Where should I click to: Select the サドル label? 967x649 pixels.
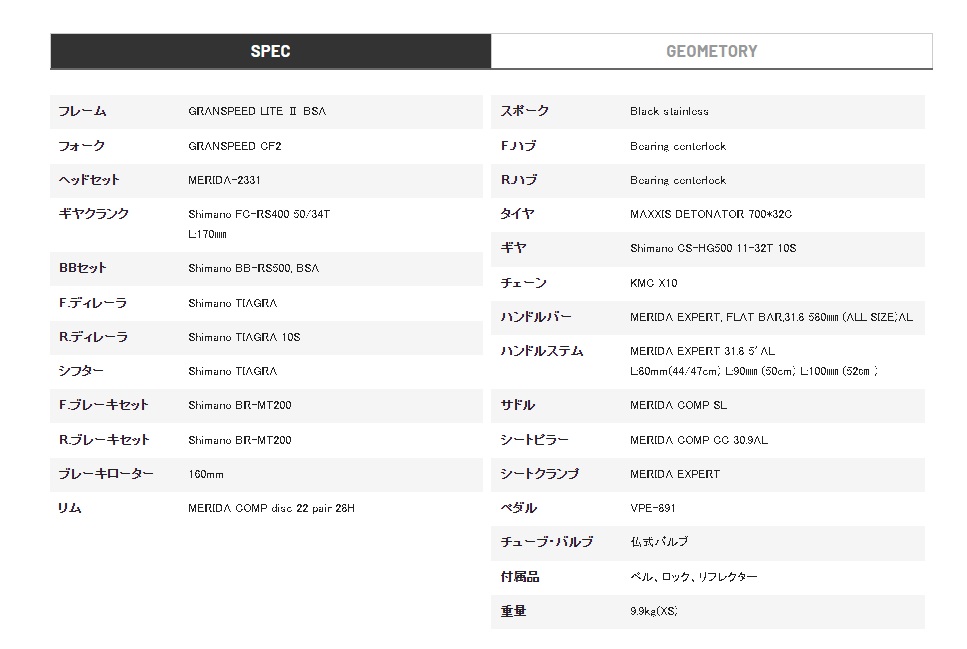tap(517, 405)
